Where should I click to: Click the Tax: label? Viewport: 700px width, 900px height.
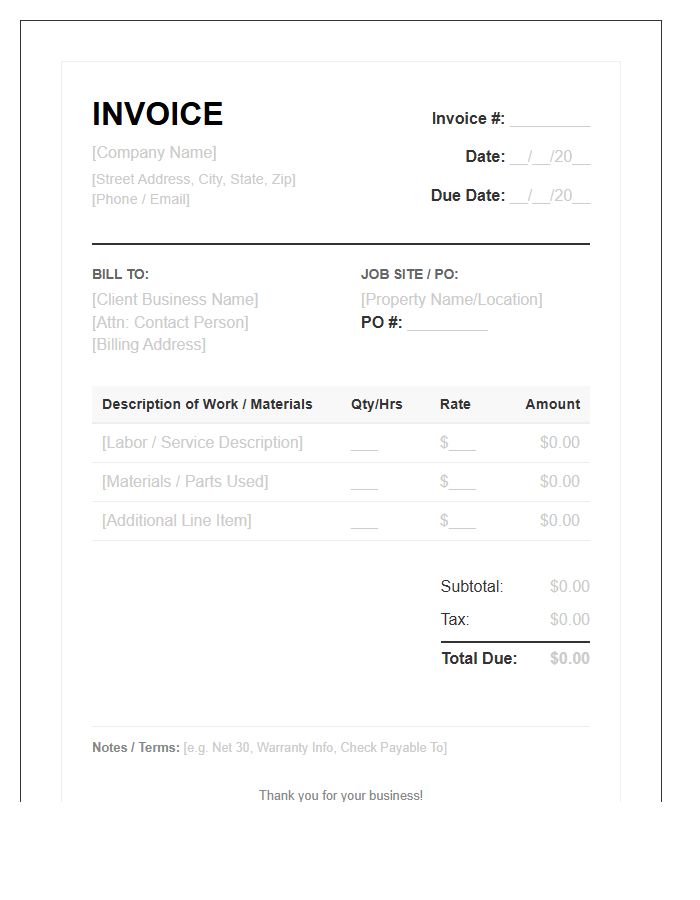[x=455, y=619]
